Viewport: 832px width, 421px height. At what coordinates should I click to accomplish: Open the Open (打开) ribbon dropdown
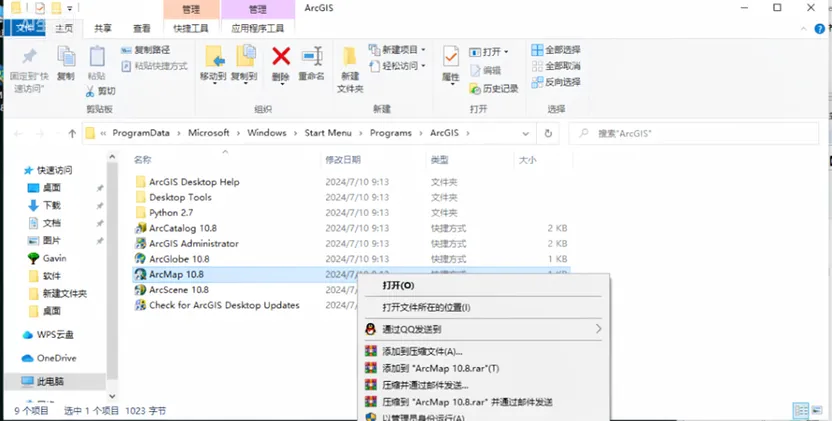(x=489, y=52)
